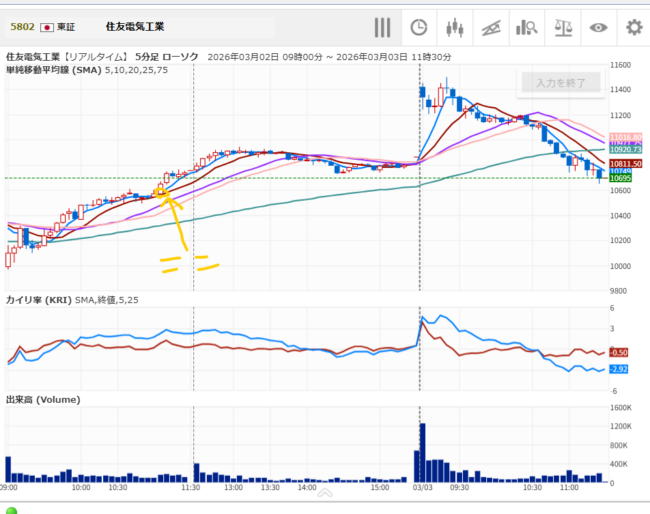The image size is (650, 514).
Task: Select the candlestick chart type icon
Action: coord(455,27)
